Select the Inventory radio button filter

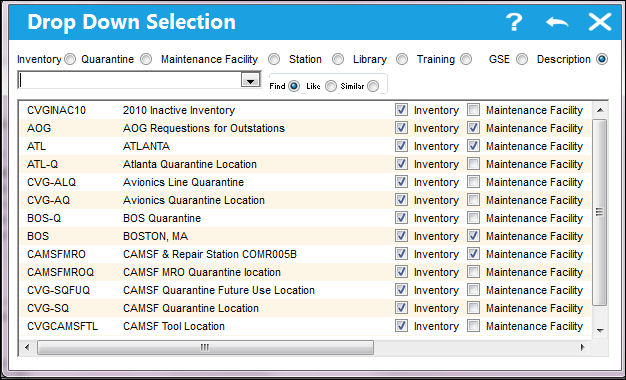click(x=70, y=59)
